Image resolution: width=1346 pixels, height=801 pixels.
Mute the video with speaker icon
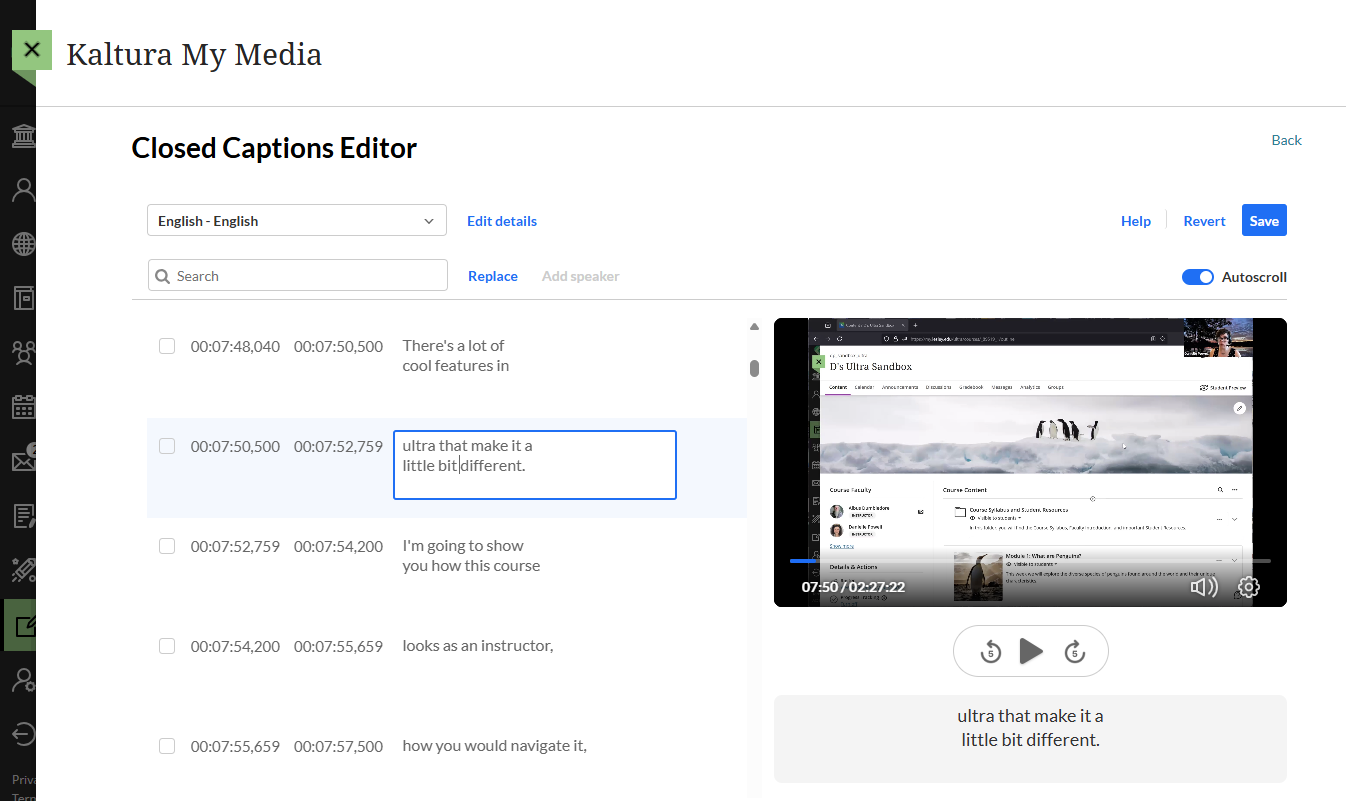click(1204, 587)
